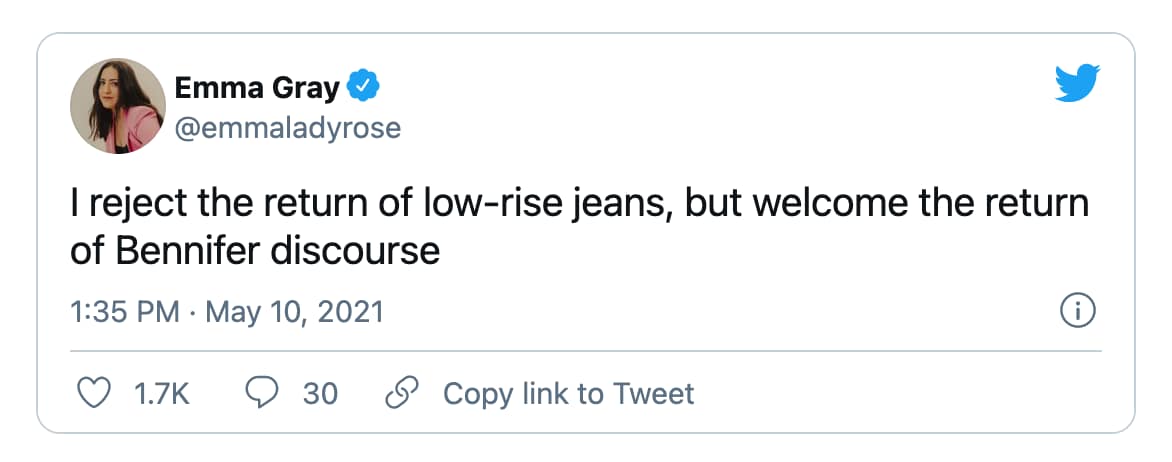Click the May 10, 2021 date
The height and width of the screenshot is (462, 1172).
click(294, 312)
